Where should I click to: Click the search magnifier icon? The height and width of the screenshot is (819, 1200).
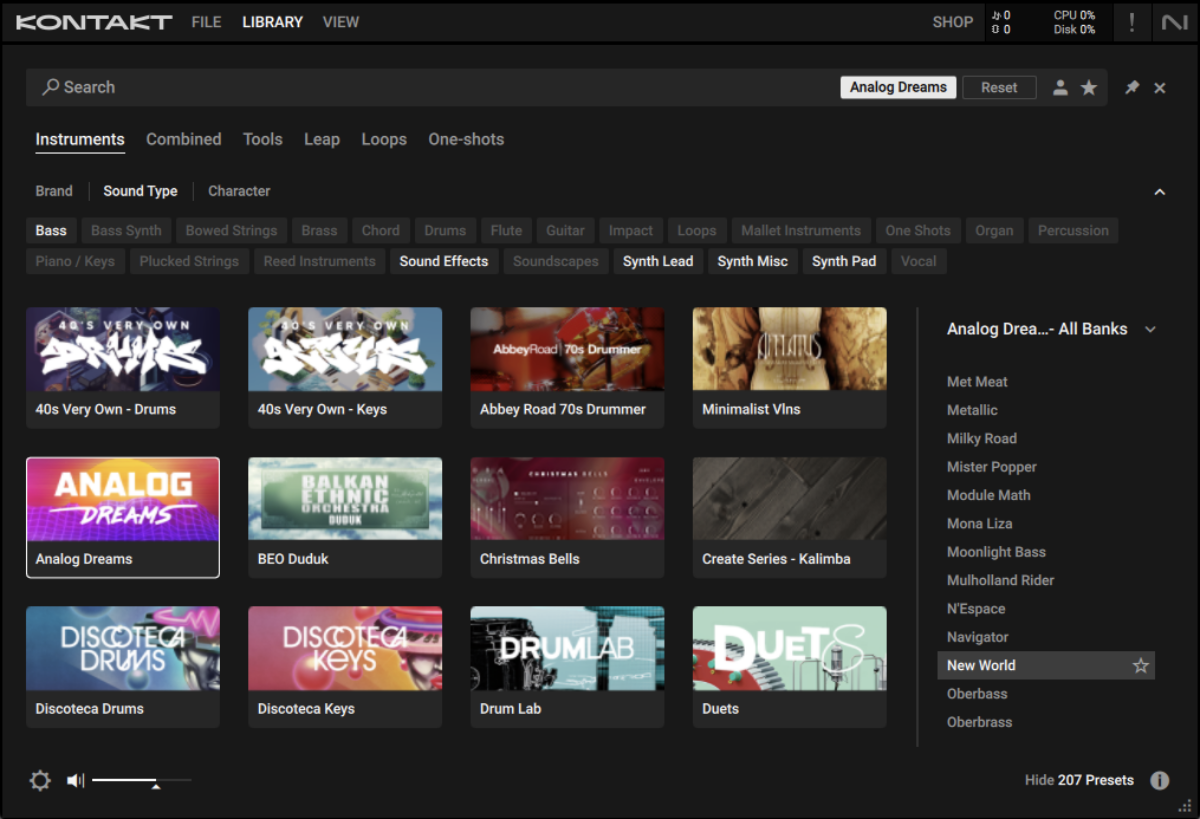50,87
